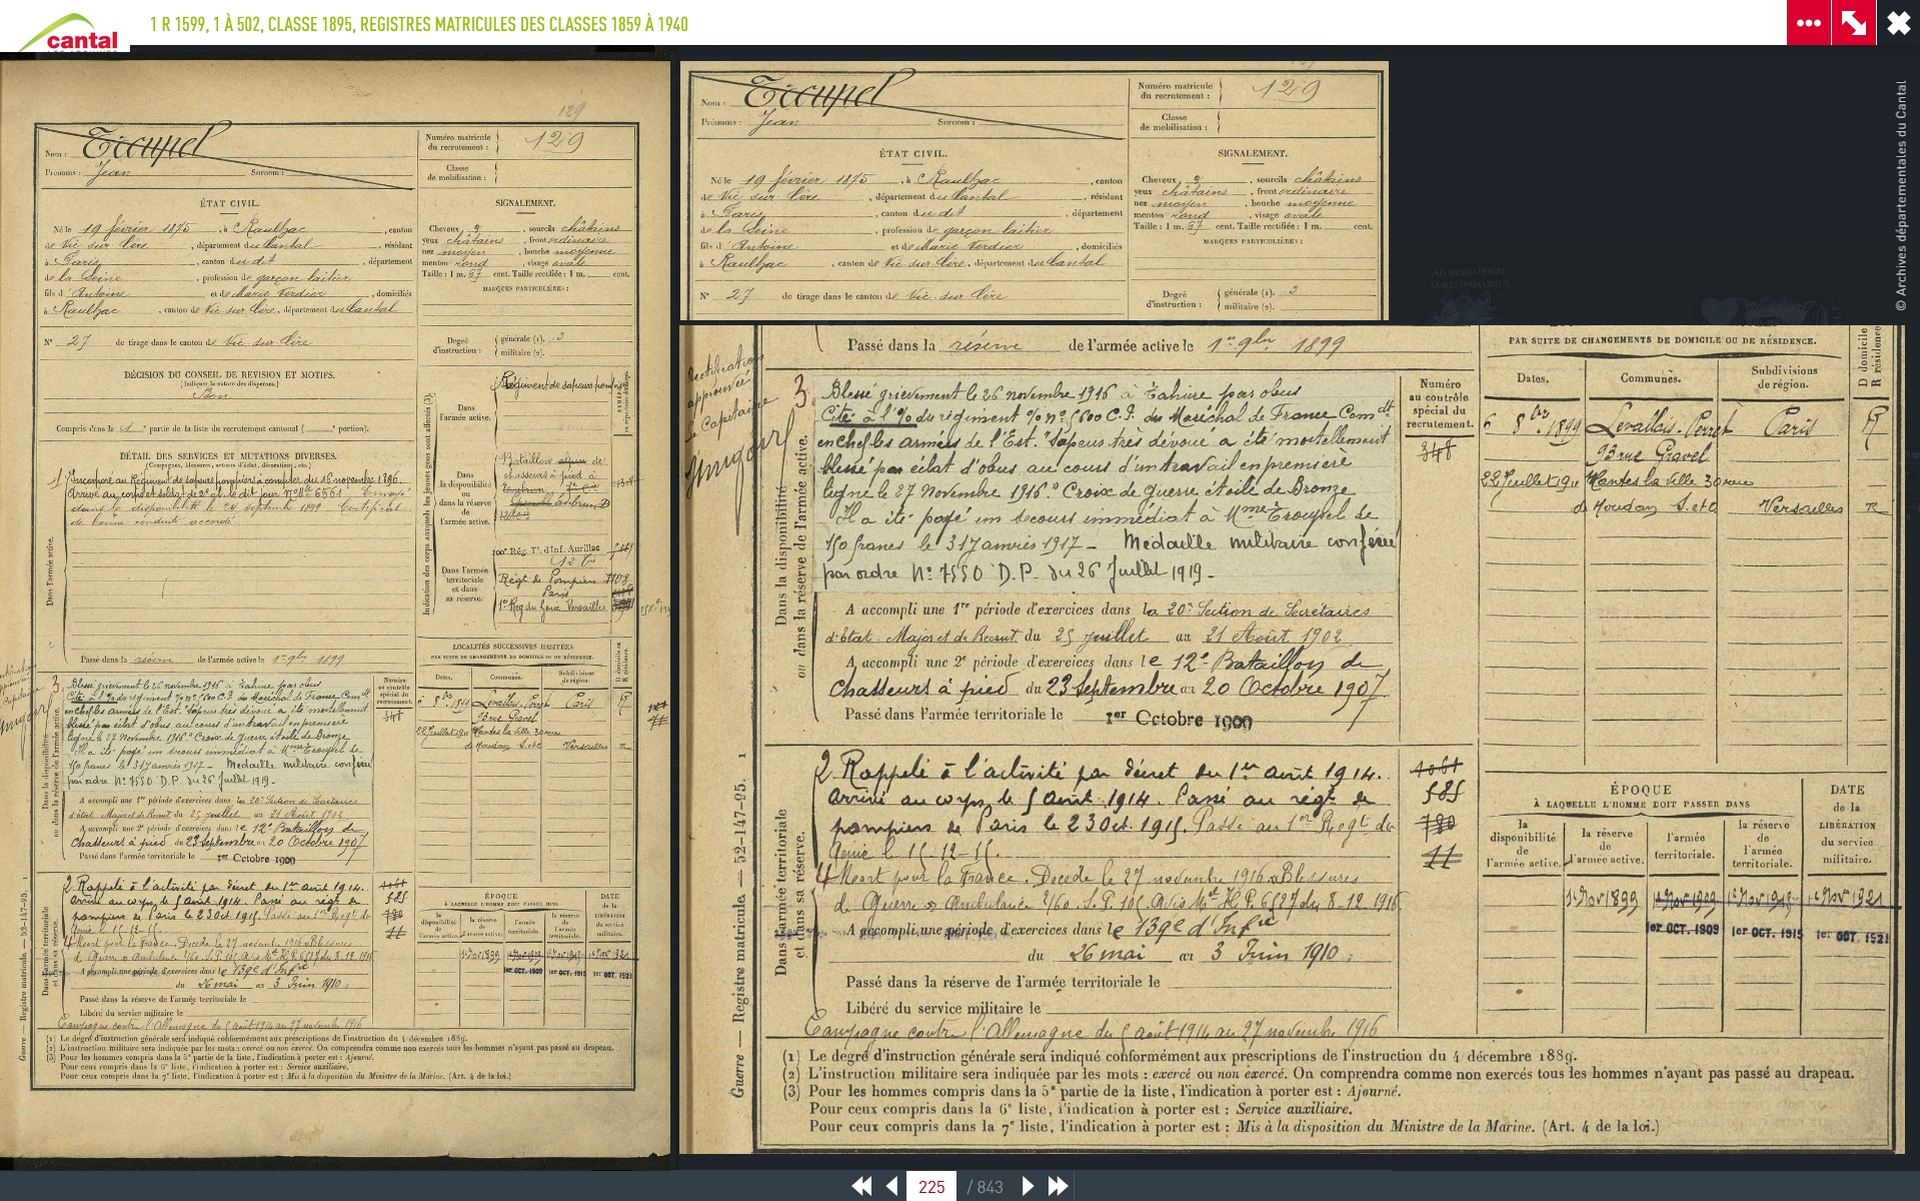Click the page number field showing 225
This screenshot has width=1920, height=1201.
931,1186
